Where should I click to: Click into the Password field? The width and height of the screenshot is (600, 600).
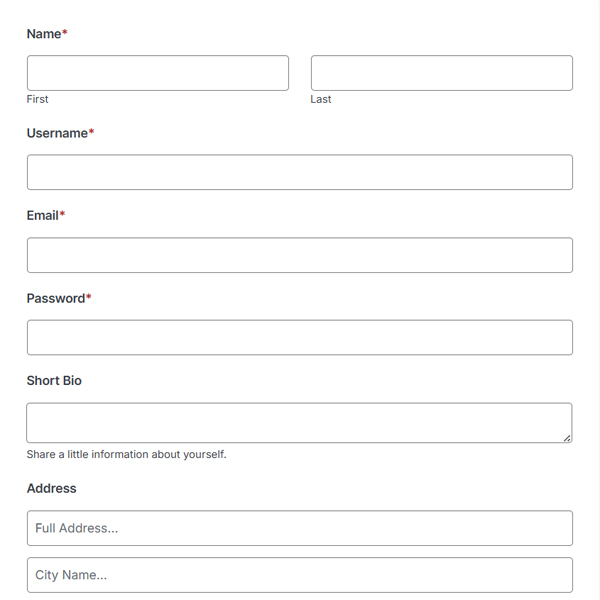tap(299, 337)
